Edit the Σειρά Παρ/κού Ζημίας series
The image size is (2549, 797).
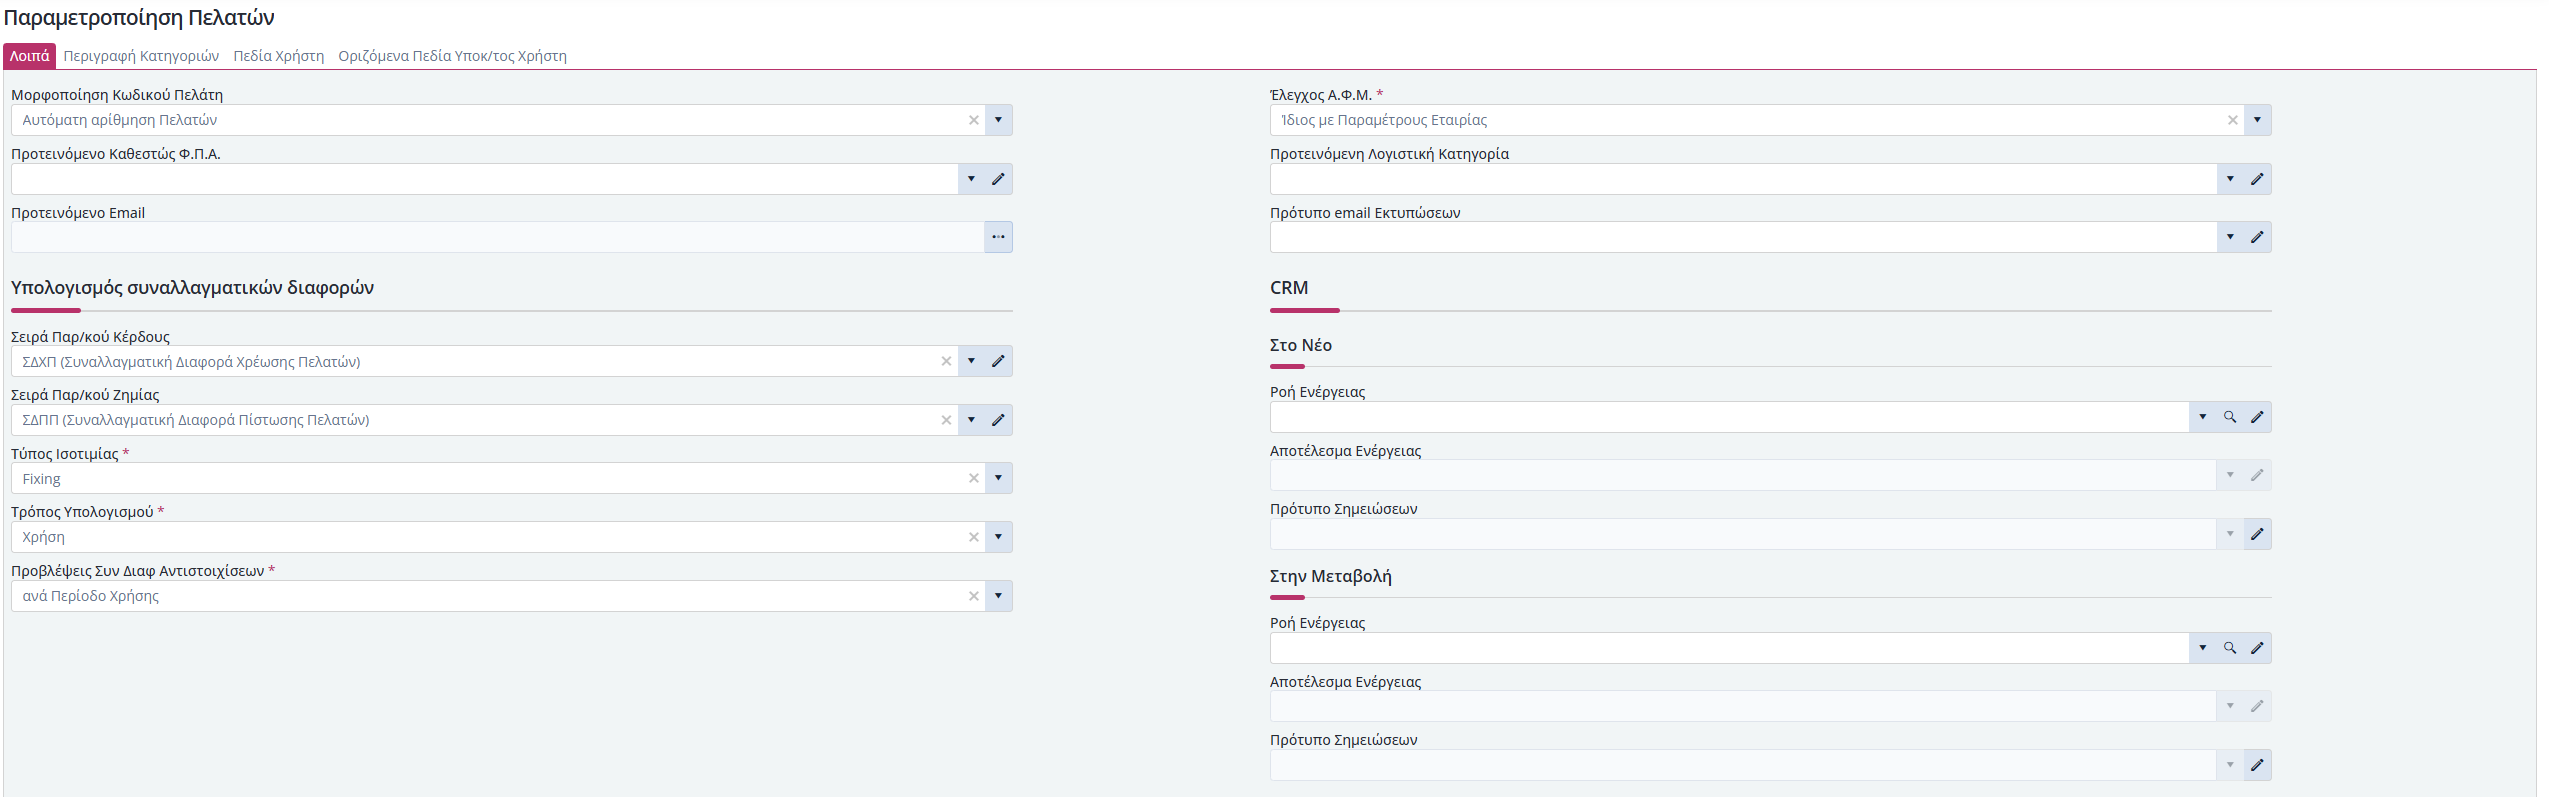coord(998,420)
